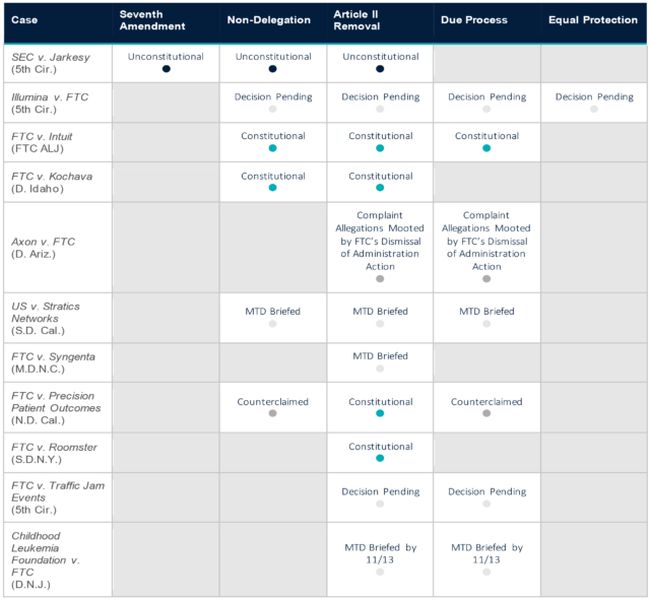
Task: Click the dark dot in Jarkesy Article II Removal cell
Action: [x=379, y=69]
